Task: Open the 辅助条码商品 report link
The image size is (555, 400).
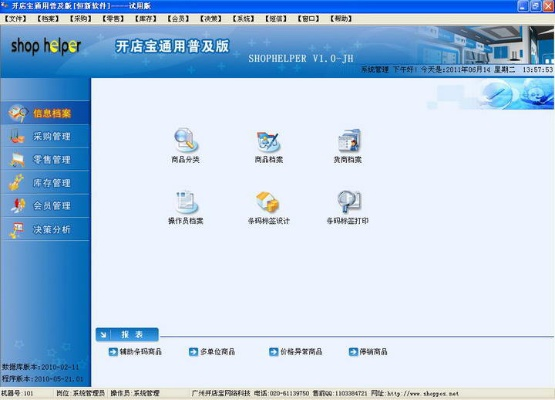Action: click(x=141, y=352)
